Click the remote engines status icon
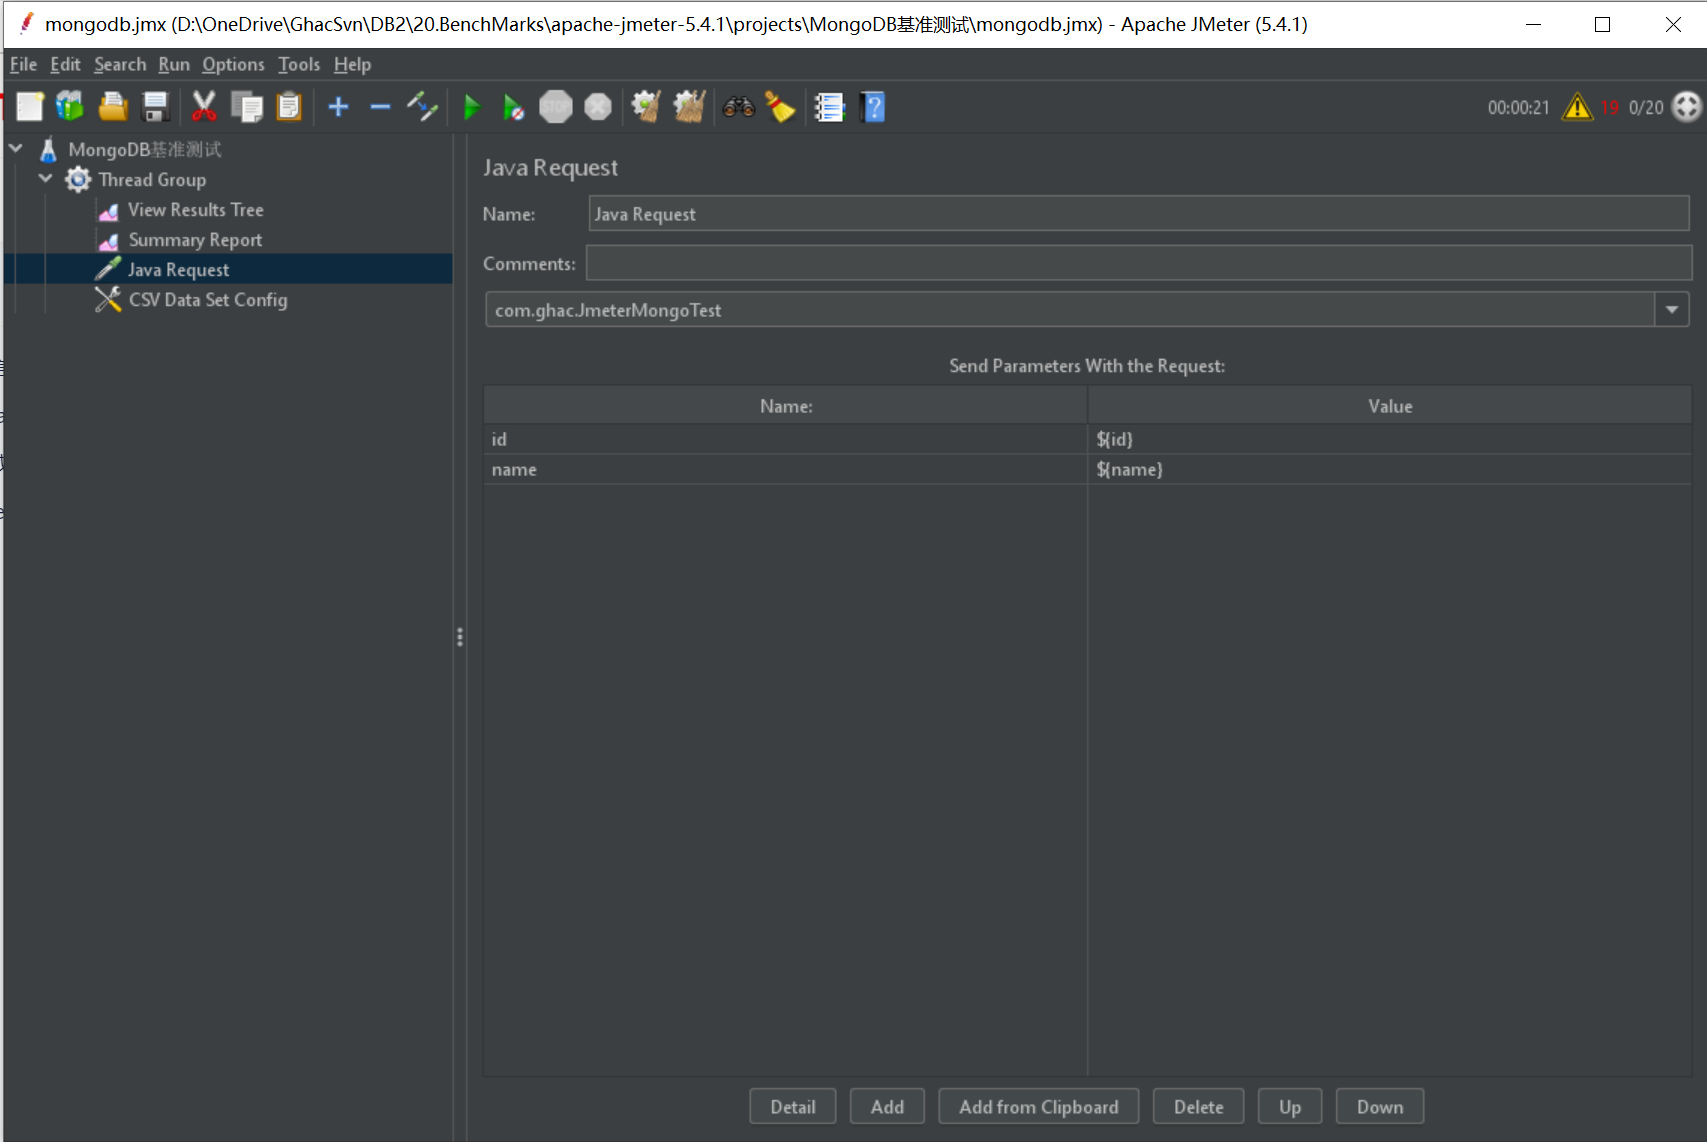 pos(1686,106)
